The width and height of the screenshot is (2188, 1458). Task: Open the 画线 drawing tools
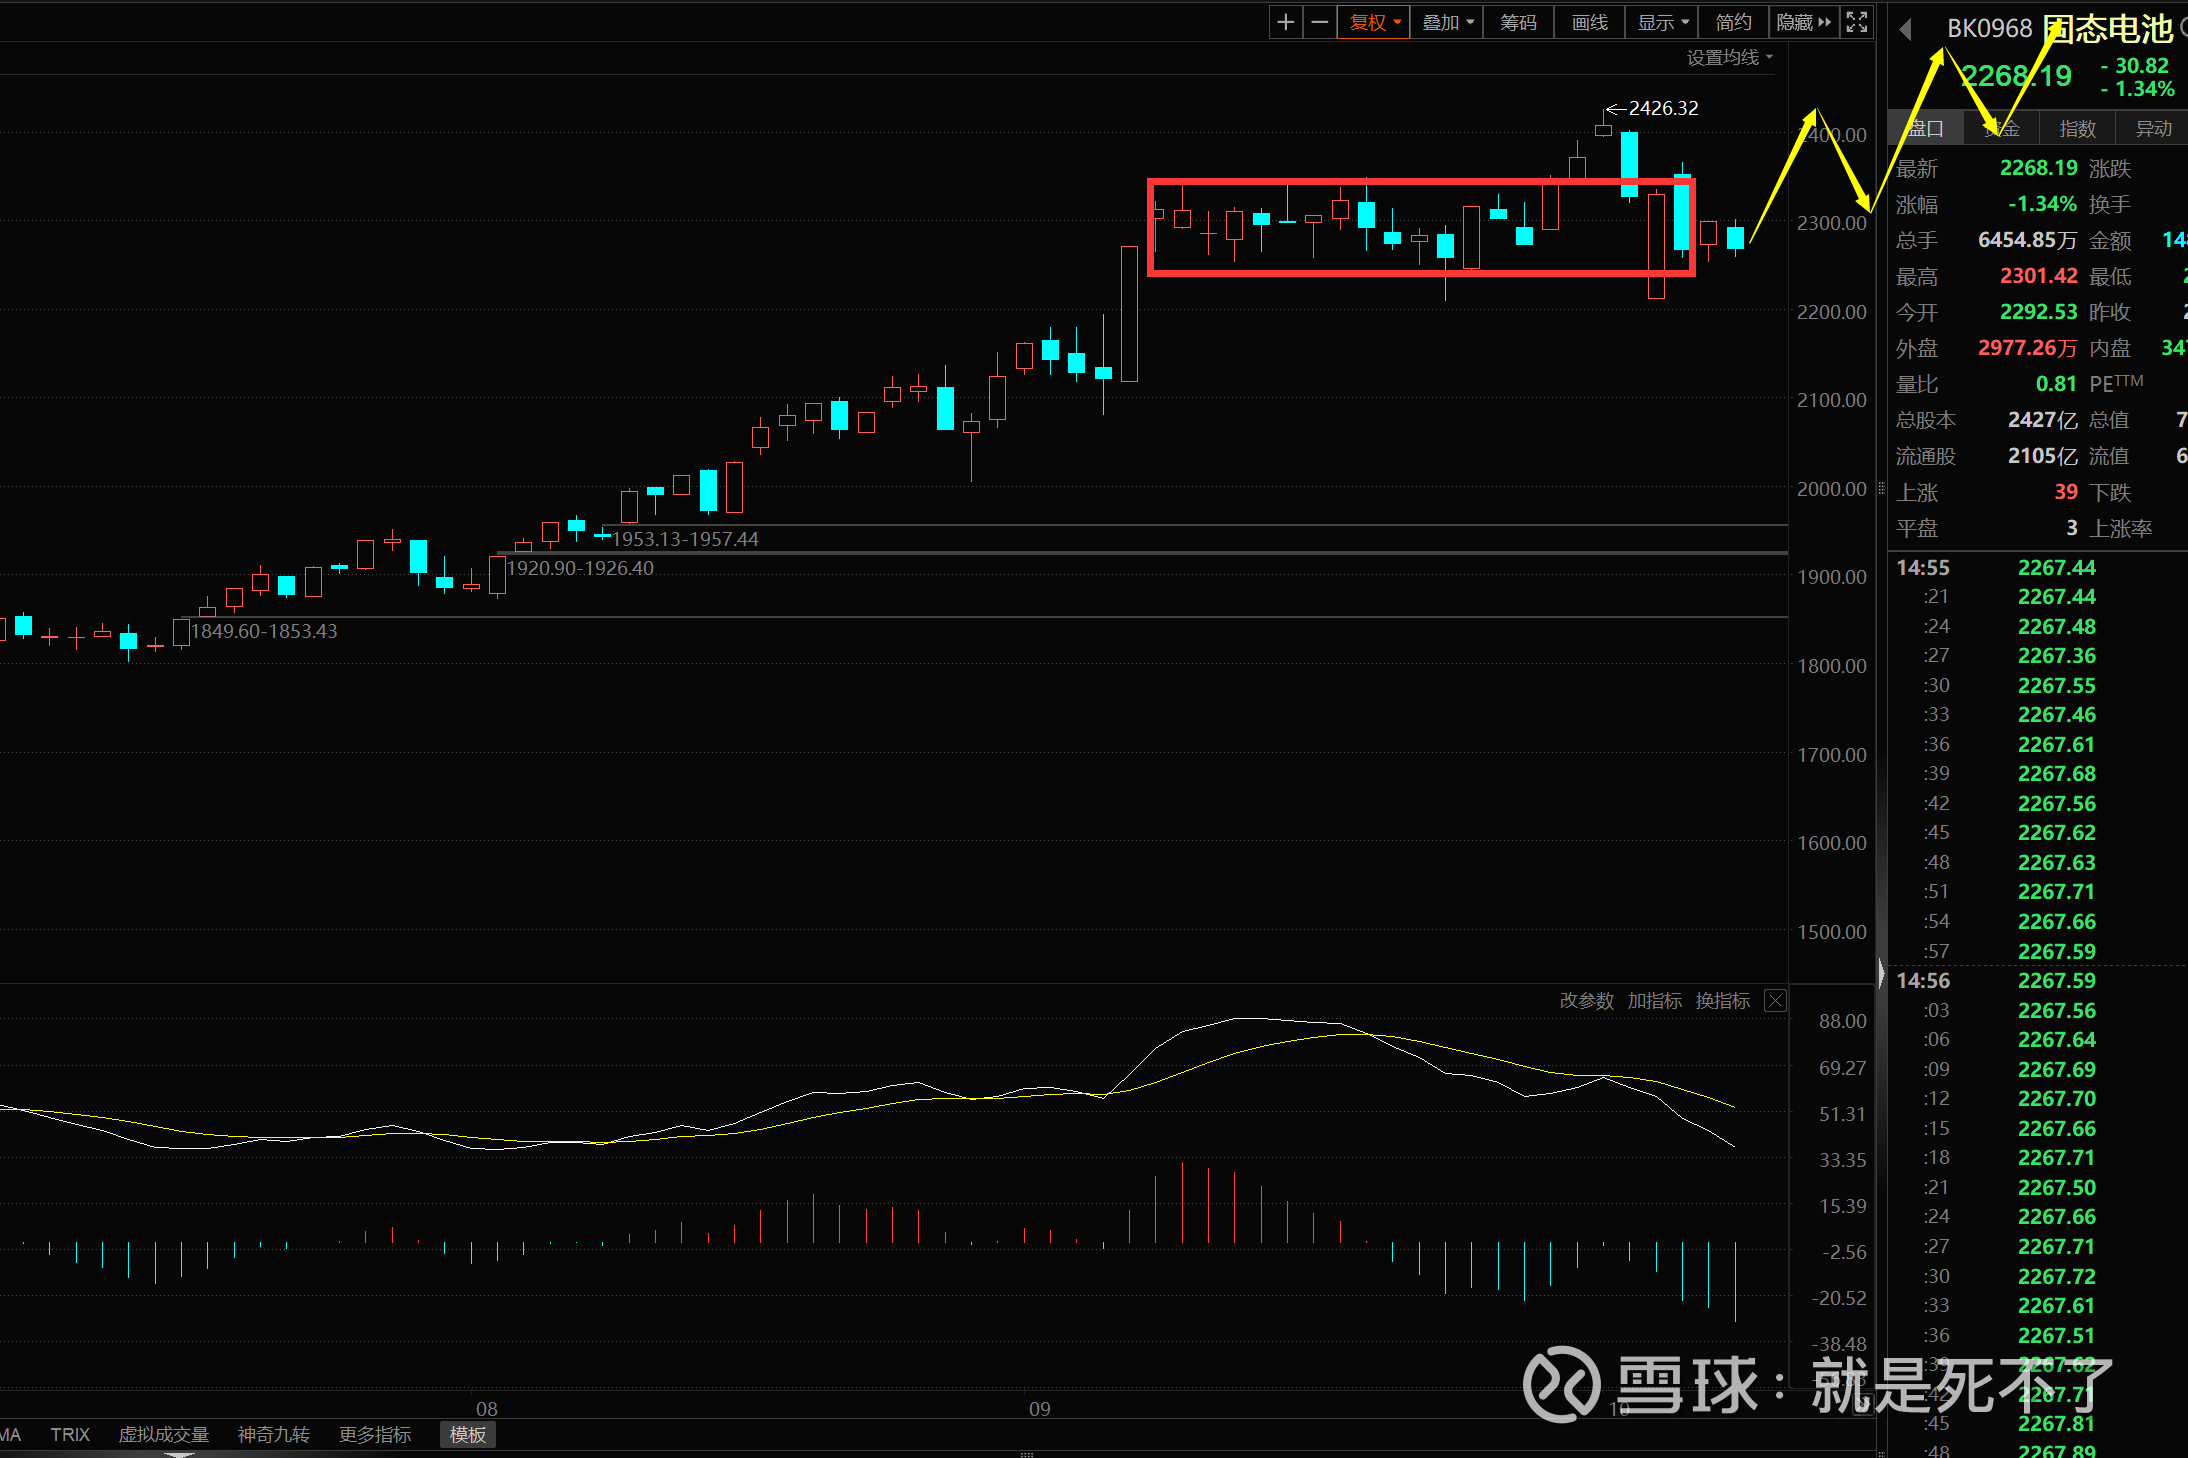pyautogui.click(x=1589, y=22)
